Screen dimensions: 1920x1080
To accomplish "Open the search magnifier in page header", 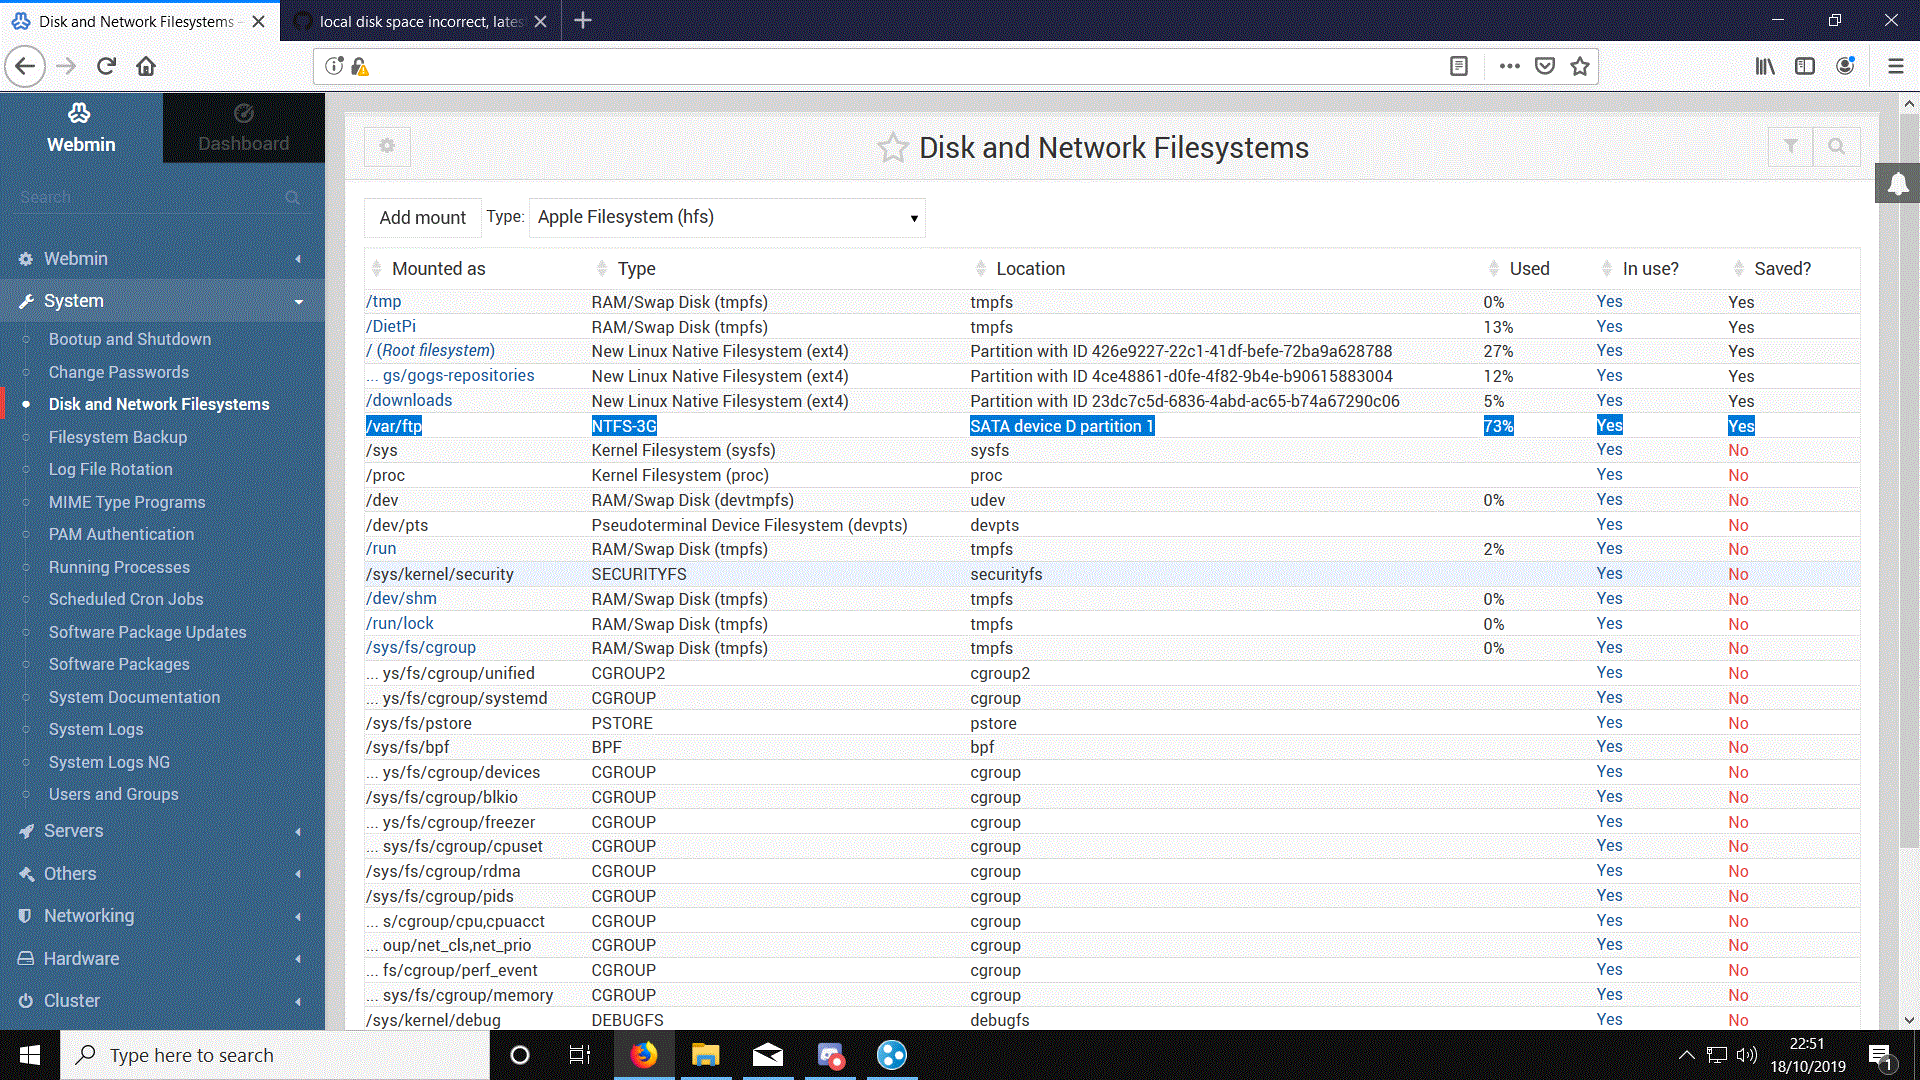I will click(1837, 147).
